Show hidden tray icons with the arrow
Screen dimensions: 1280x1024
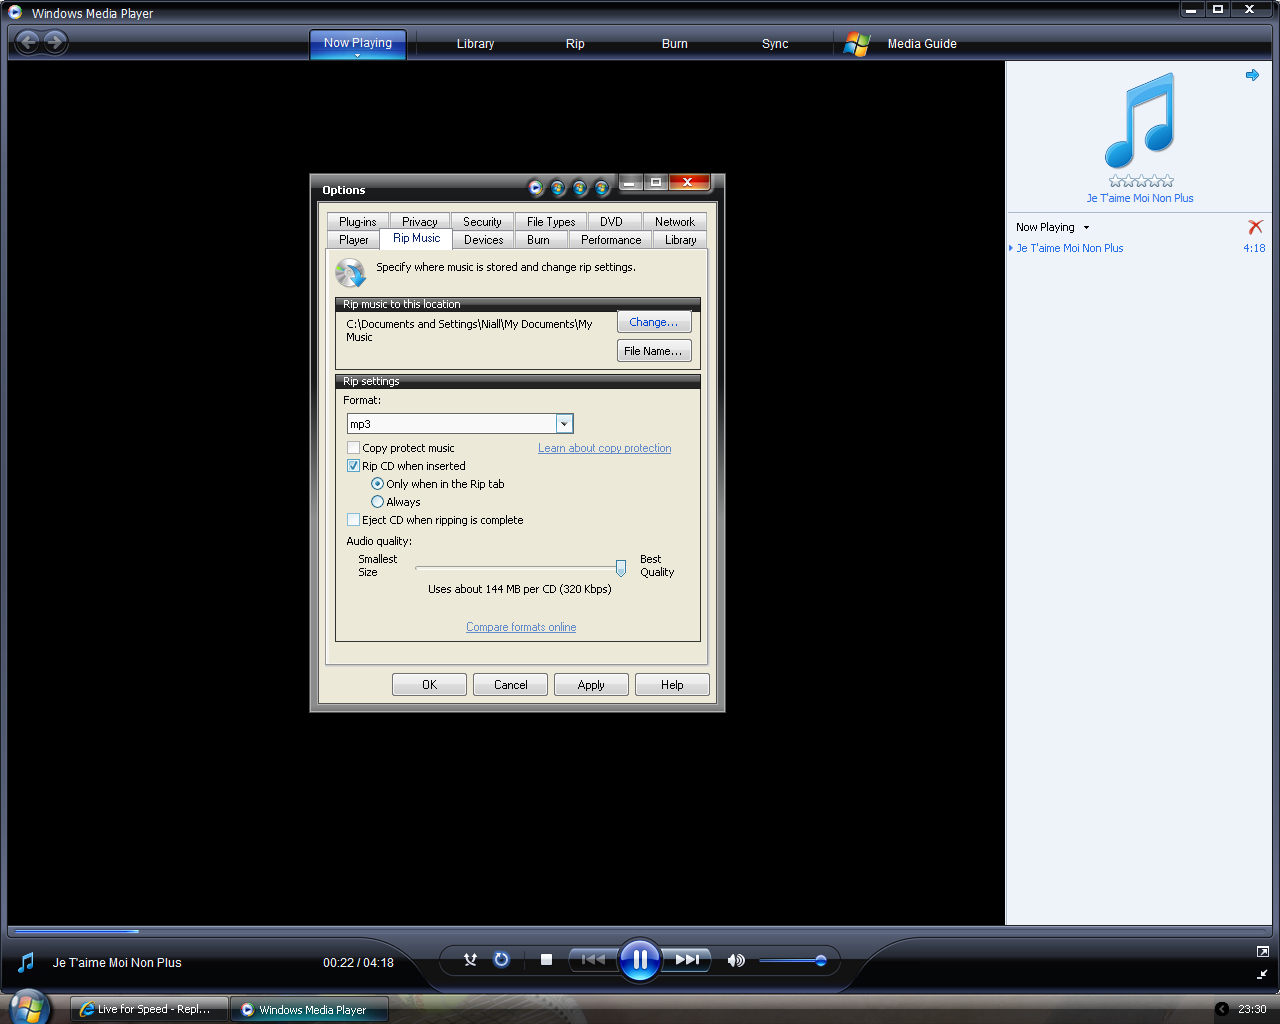click(1221, 1009)
